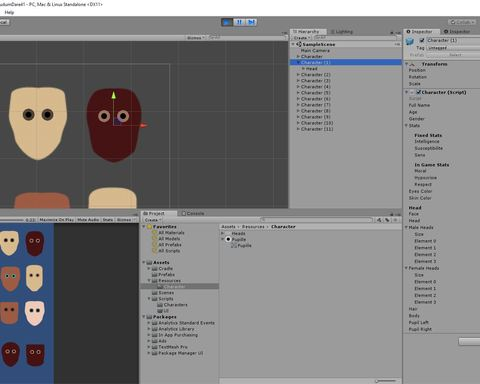The width and height of the screenshot is (480, 384).
Task: Pause the game with the Pause button
Action: (239, 22)
